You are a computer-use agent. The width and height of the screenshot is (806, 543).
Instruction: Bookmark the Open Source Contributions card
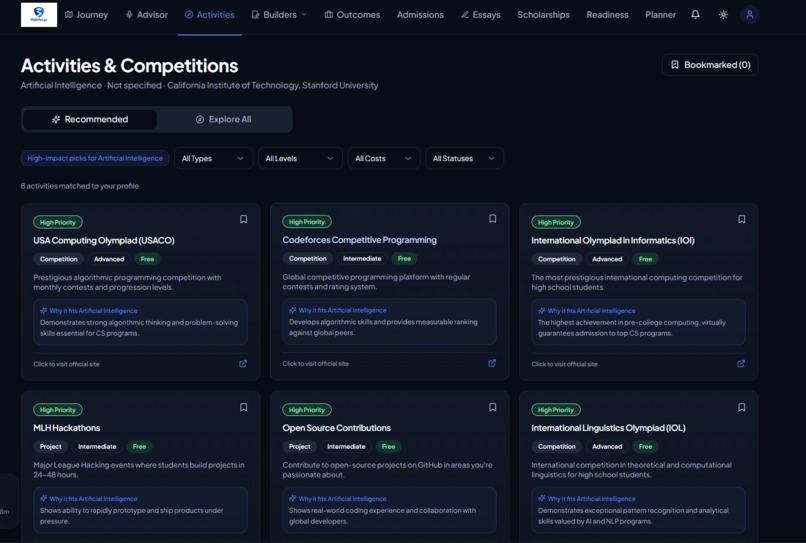(492, 407)
